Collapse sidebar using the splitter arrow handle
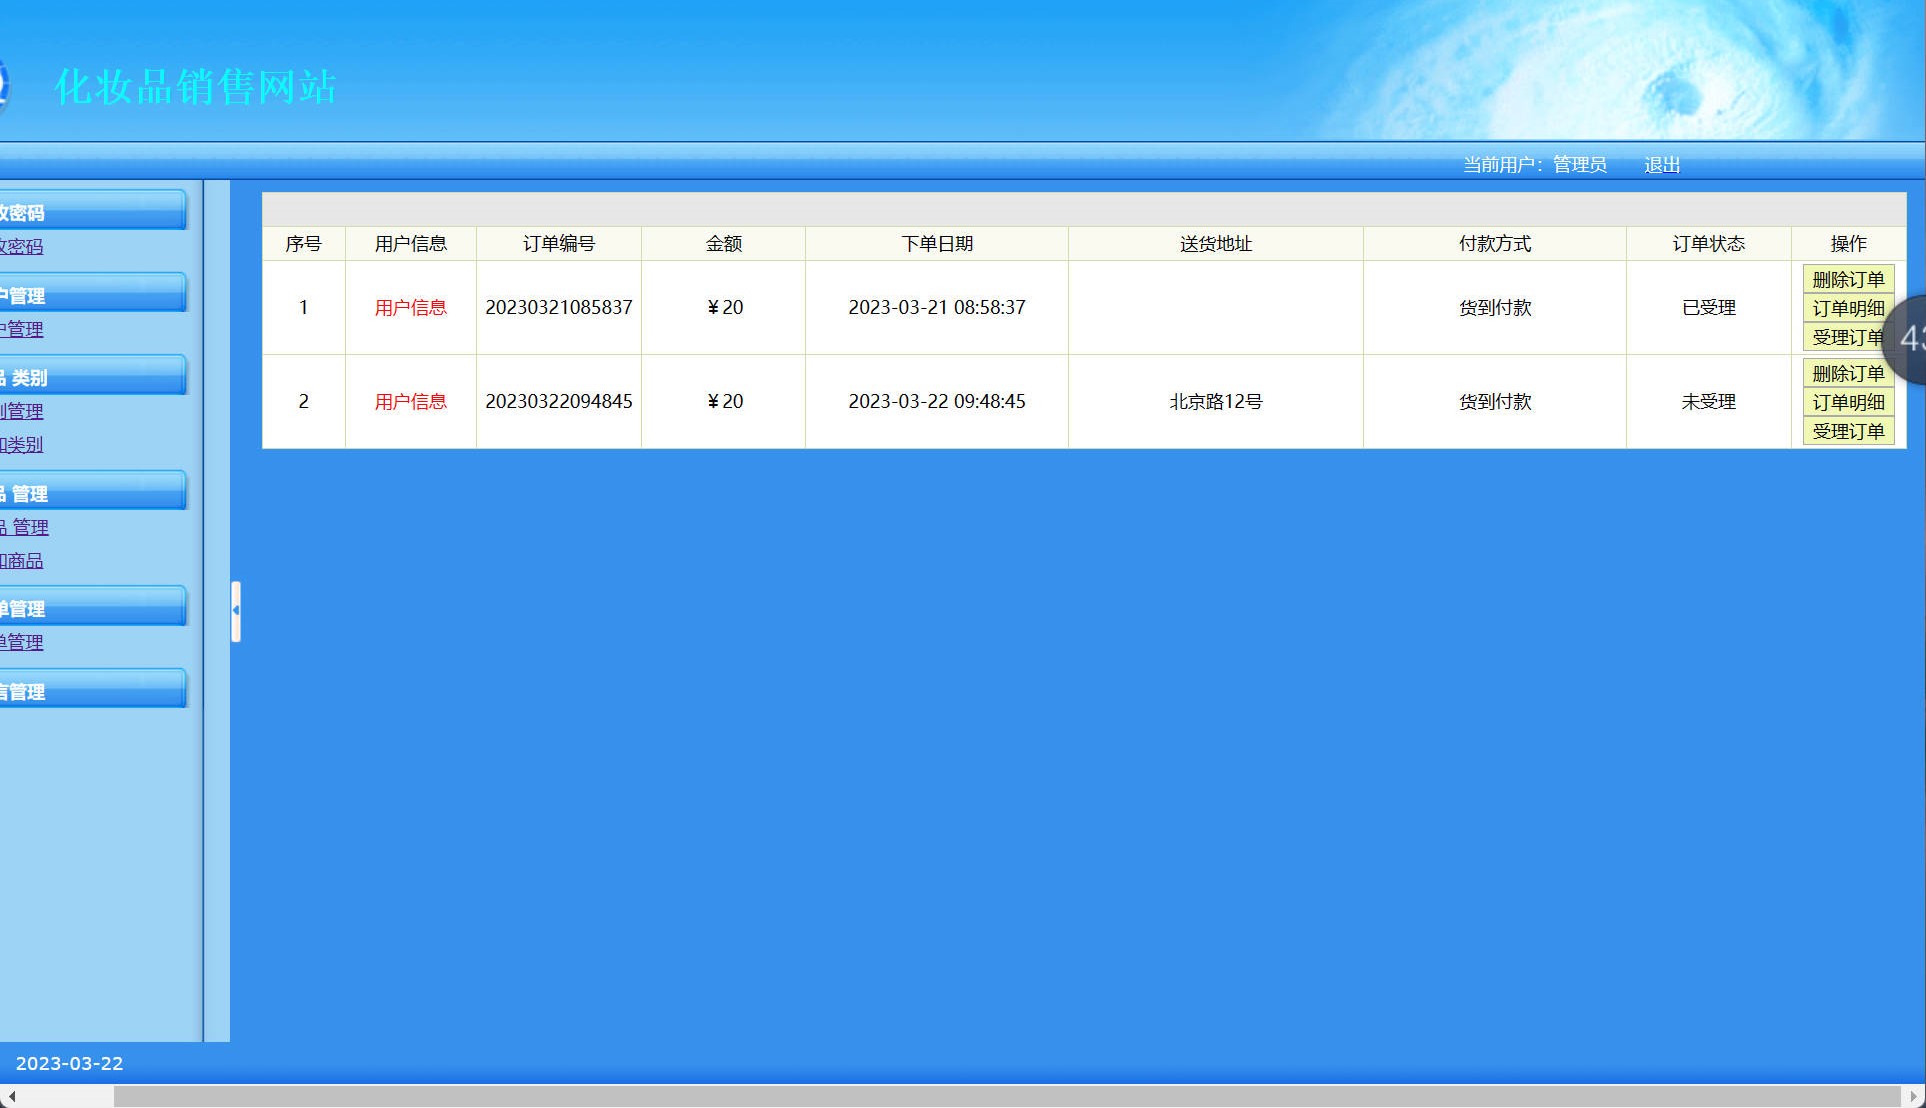The height and width of the screenshot is (1108, 1926). click(x=236, y=610)
